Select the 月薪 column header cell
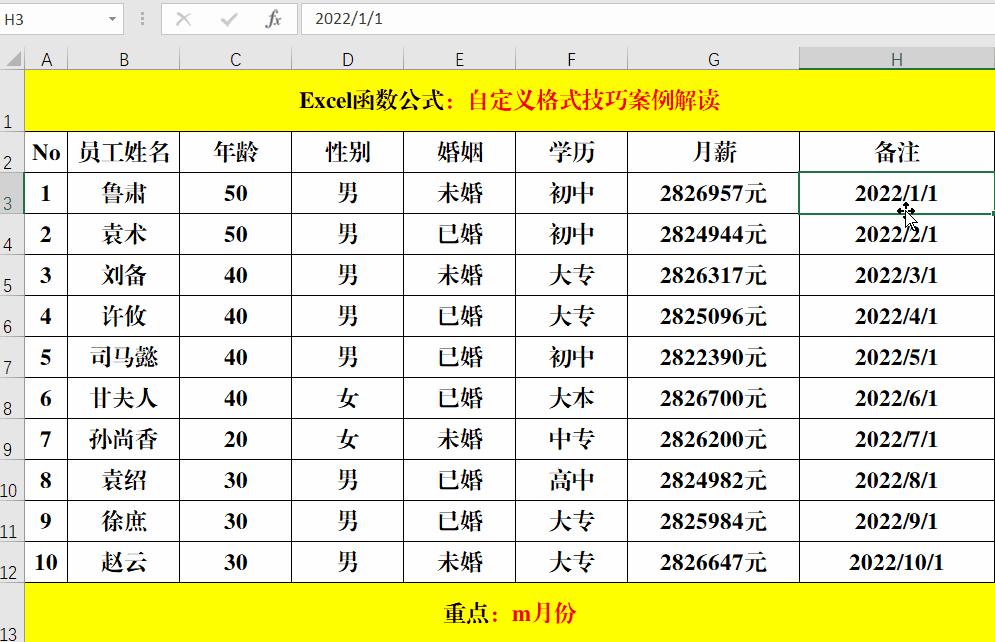The image size is (995, 642). [x=712, y=152]
